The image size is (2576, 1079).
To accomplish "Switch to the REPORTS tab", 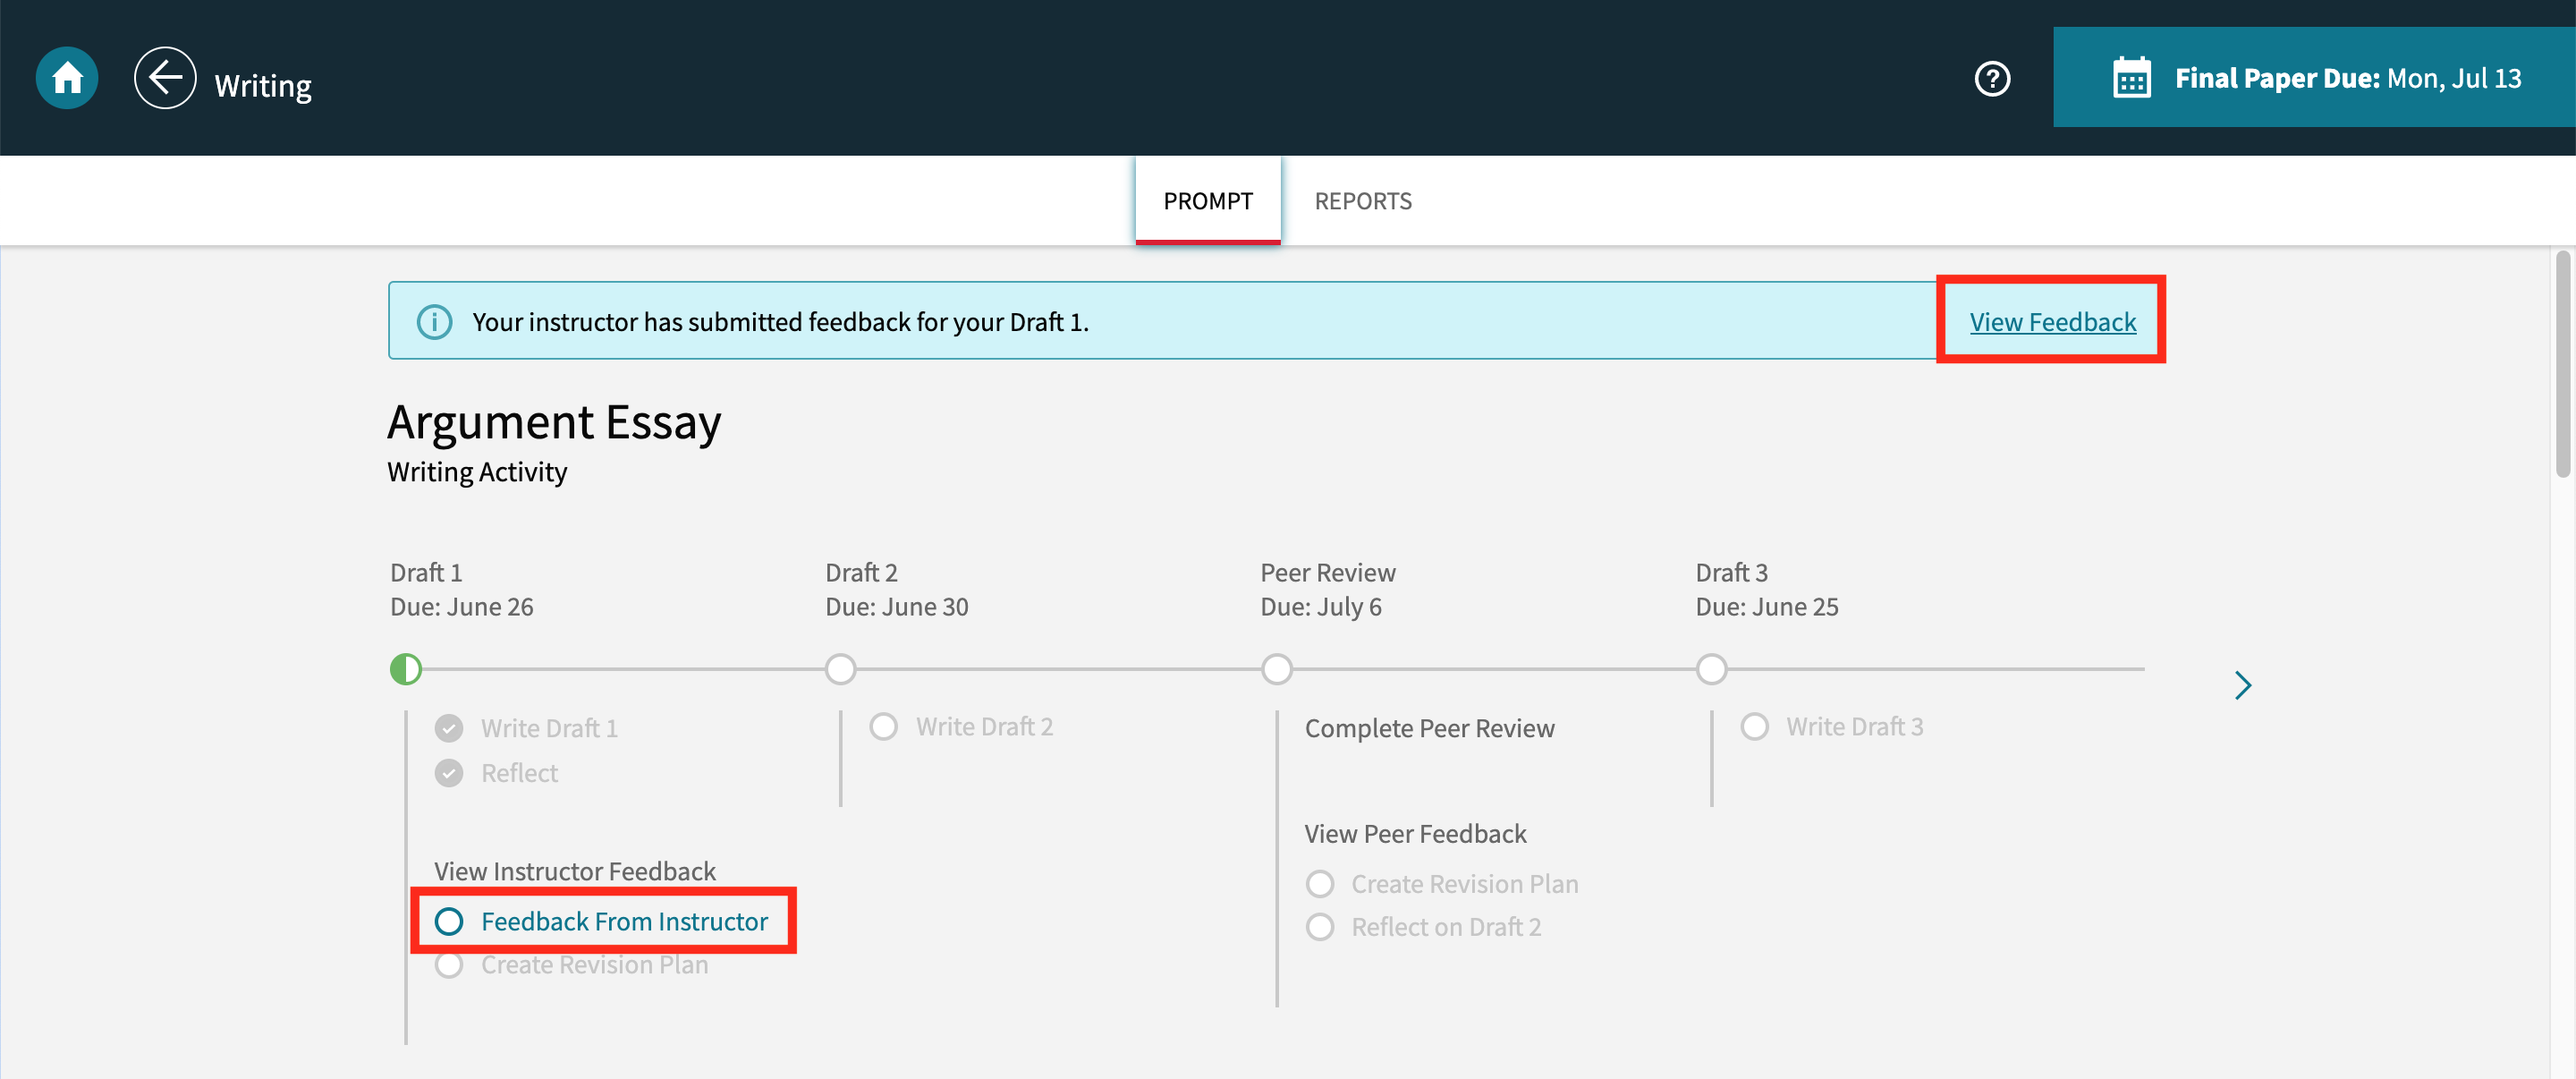I will click(1362, 200).
